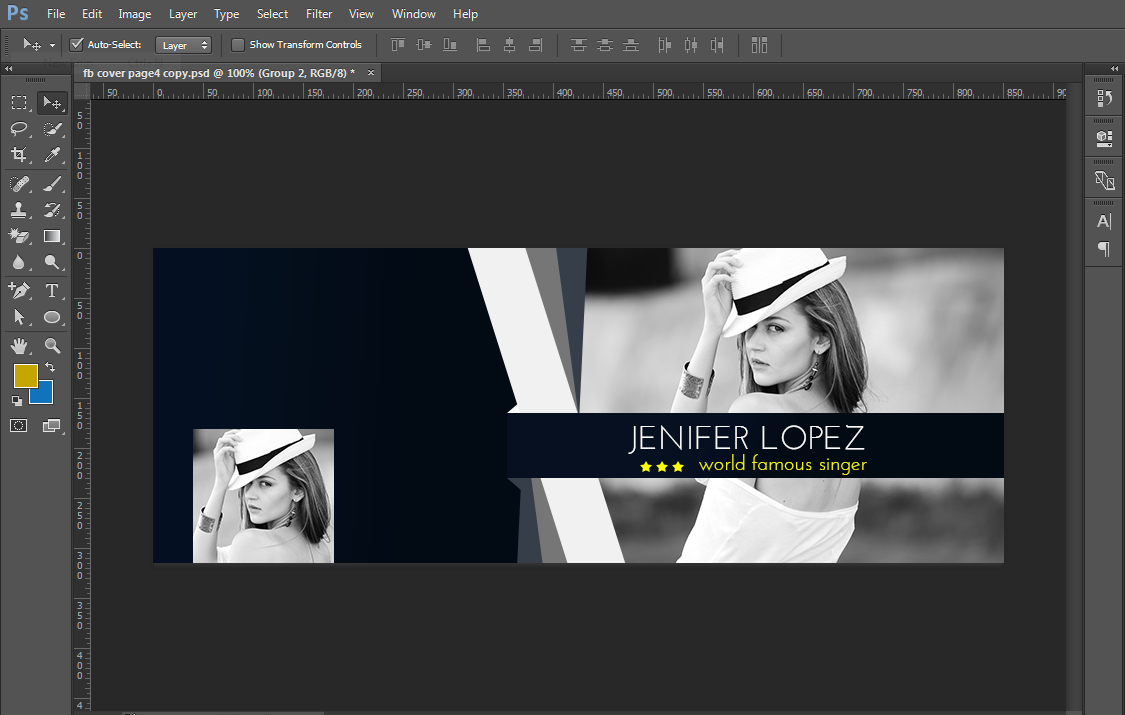Select the Lasso tool
Screen dimensions: 1125x715
pyautogui.click(x=19, y=129)
